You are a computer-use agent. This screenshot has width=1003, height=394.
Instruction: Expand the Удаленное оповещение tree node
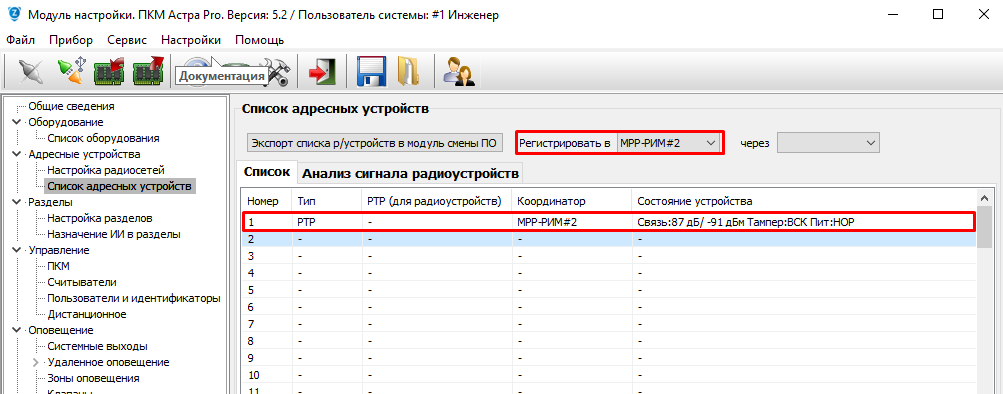pyautogui.click(x=36, y=362)
